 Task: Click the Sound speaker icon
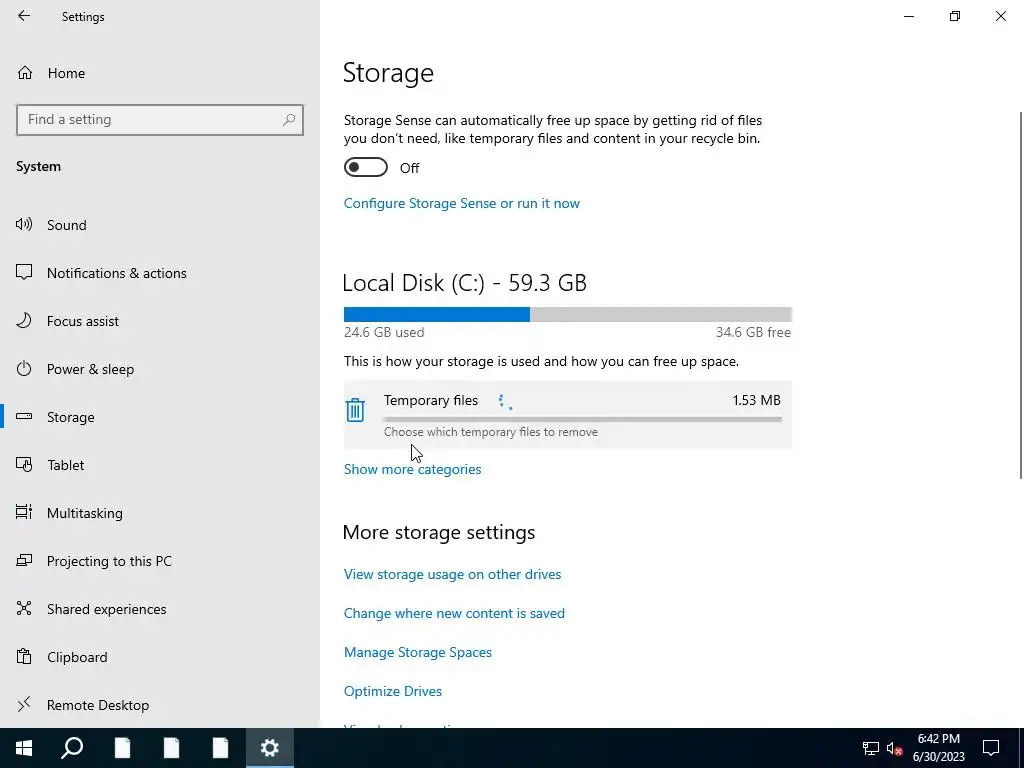point(24,225)
